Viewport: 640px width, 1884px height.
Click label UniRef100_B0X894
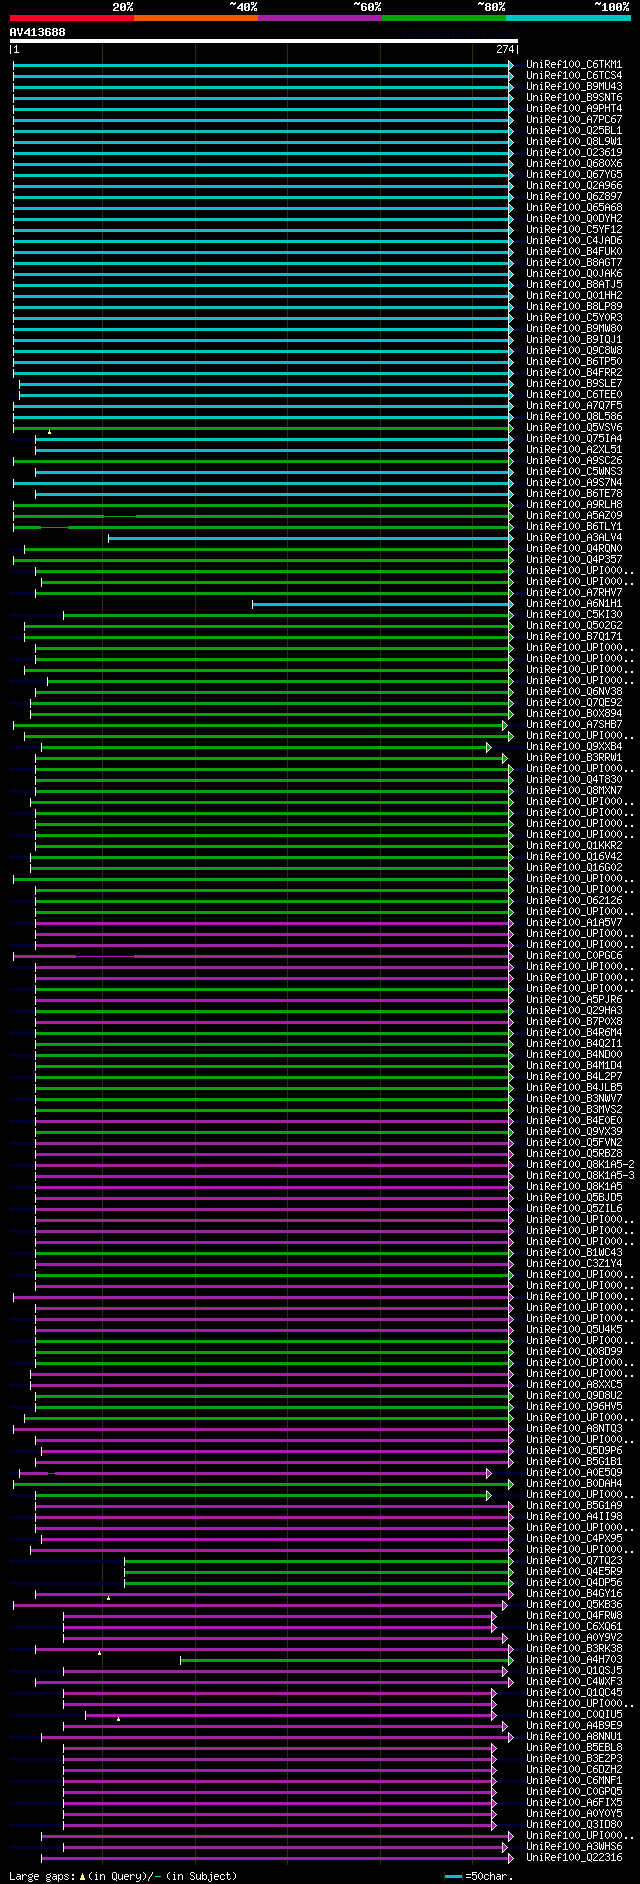(574, 714)
